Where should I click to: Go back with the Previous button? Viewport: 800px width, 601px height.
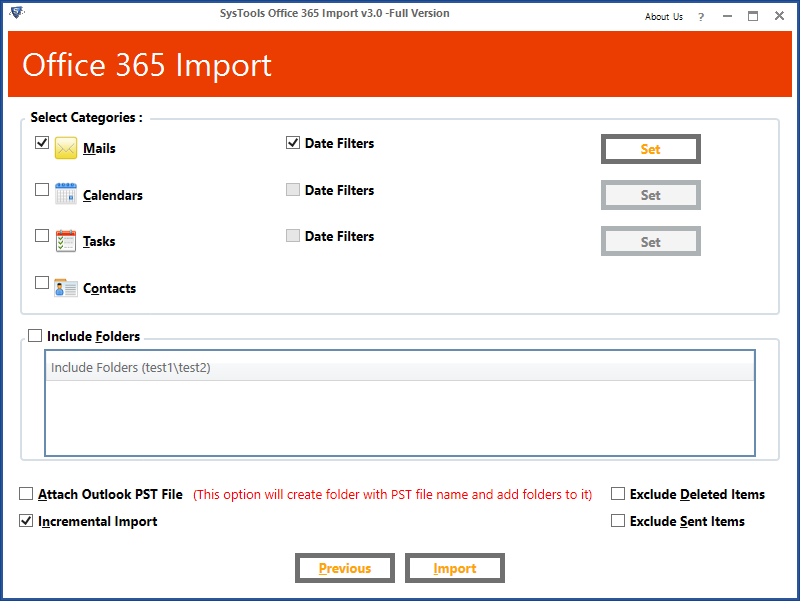click(345, 568)
